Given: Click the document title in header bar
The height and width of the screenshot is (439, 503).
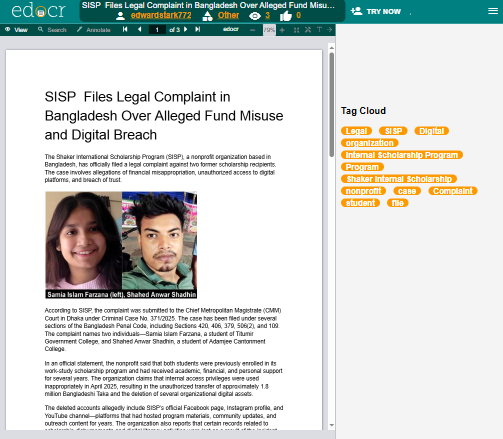Looking at the screenshot, I should (208, 5).
